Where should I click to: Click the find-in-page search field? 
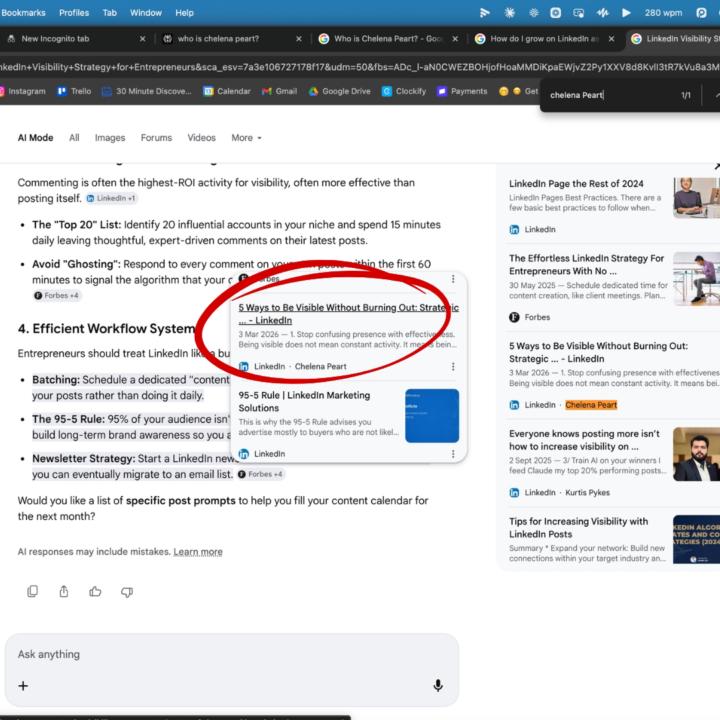pos(611,96)
